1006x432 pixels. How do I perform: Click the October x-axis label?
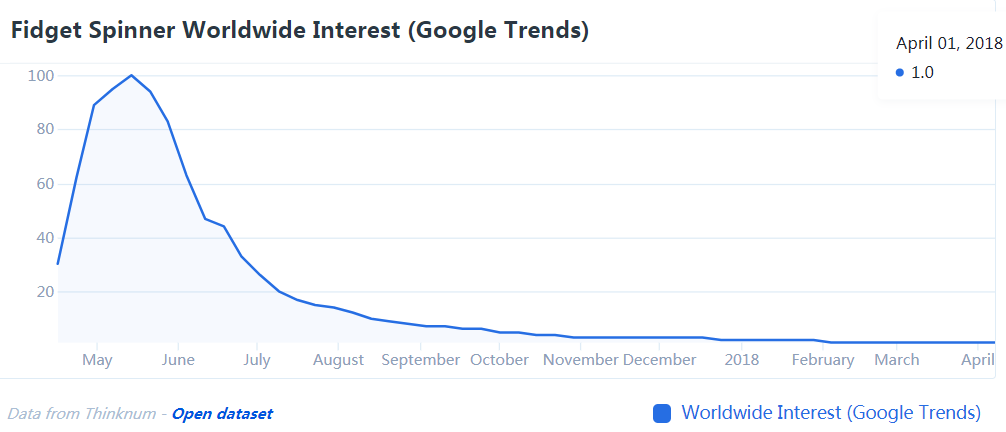pos(499,359)
